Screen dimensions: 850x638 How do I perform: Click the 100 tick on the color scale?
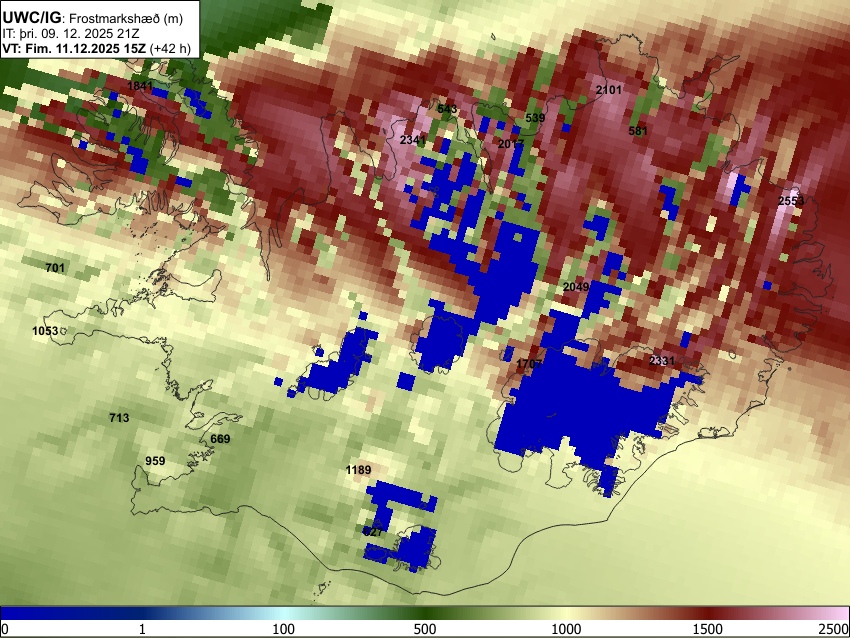pyautogui.click(x=284, y=629)
